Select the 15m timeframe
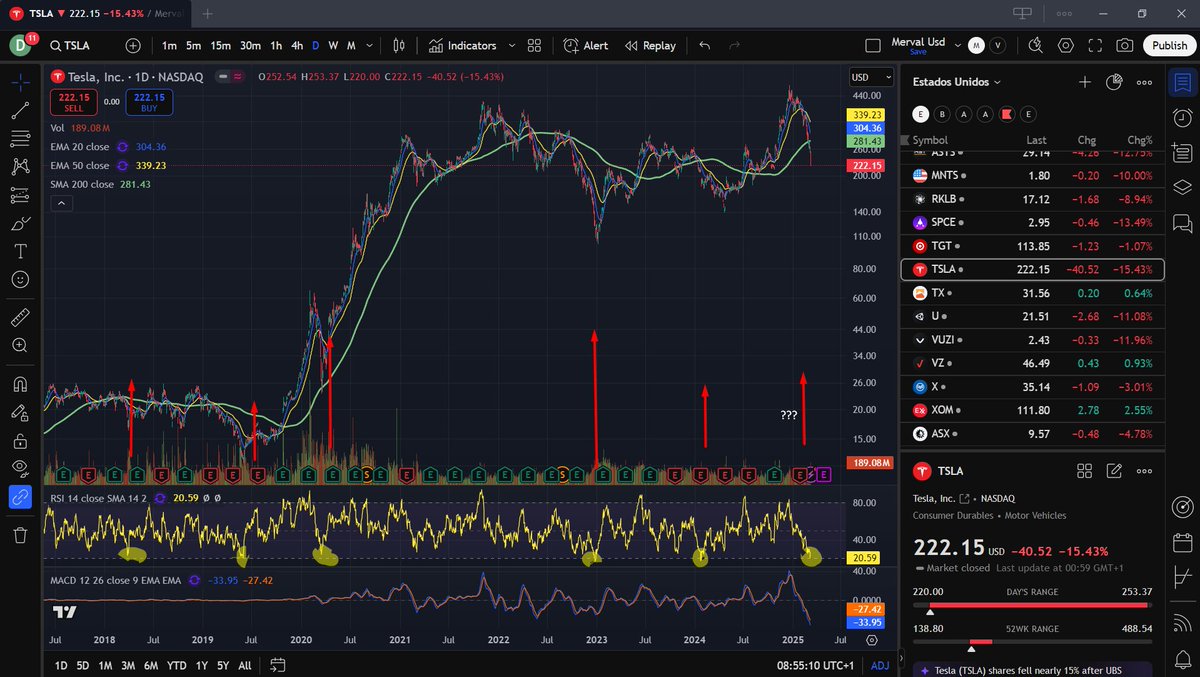Viewport: 1200px width, 677px height. pos(220,45)
